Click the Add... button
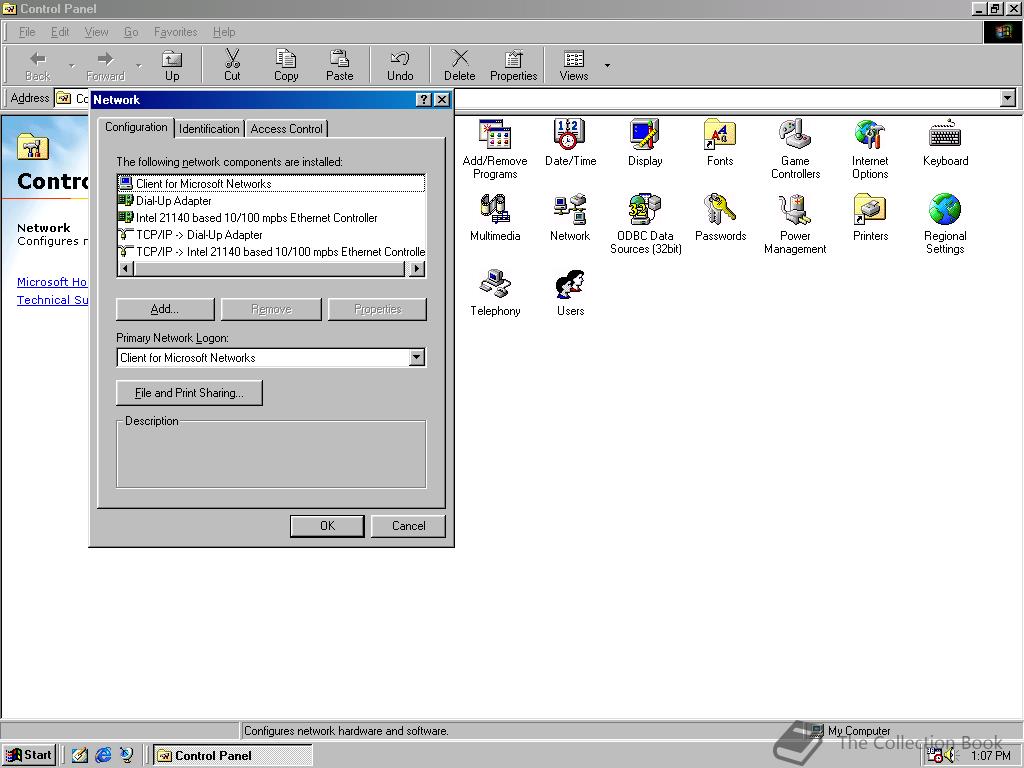Image resolution: width=1024 pixels, height=768 pixels. coord(165,309)
